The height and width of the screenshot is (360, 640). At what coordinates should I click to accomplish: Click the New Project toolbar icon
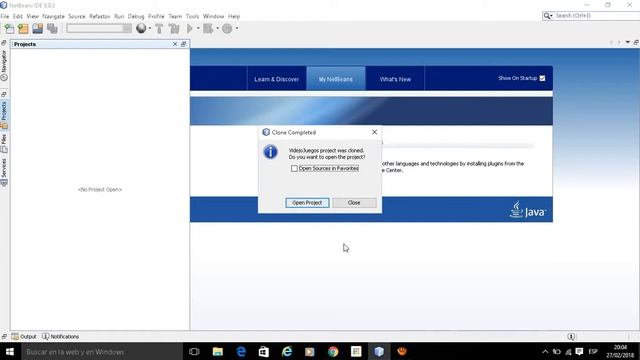pos(23,29)
